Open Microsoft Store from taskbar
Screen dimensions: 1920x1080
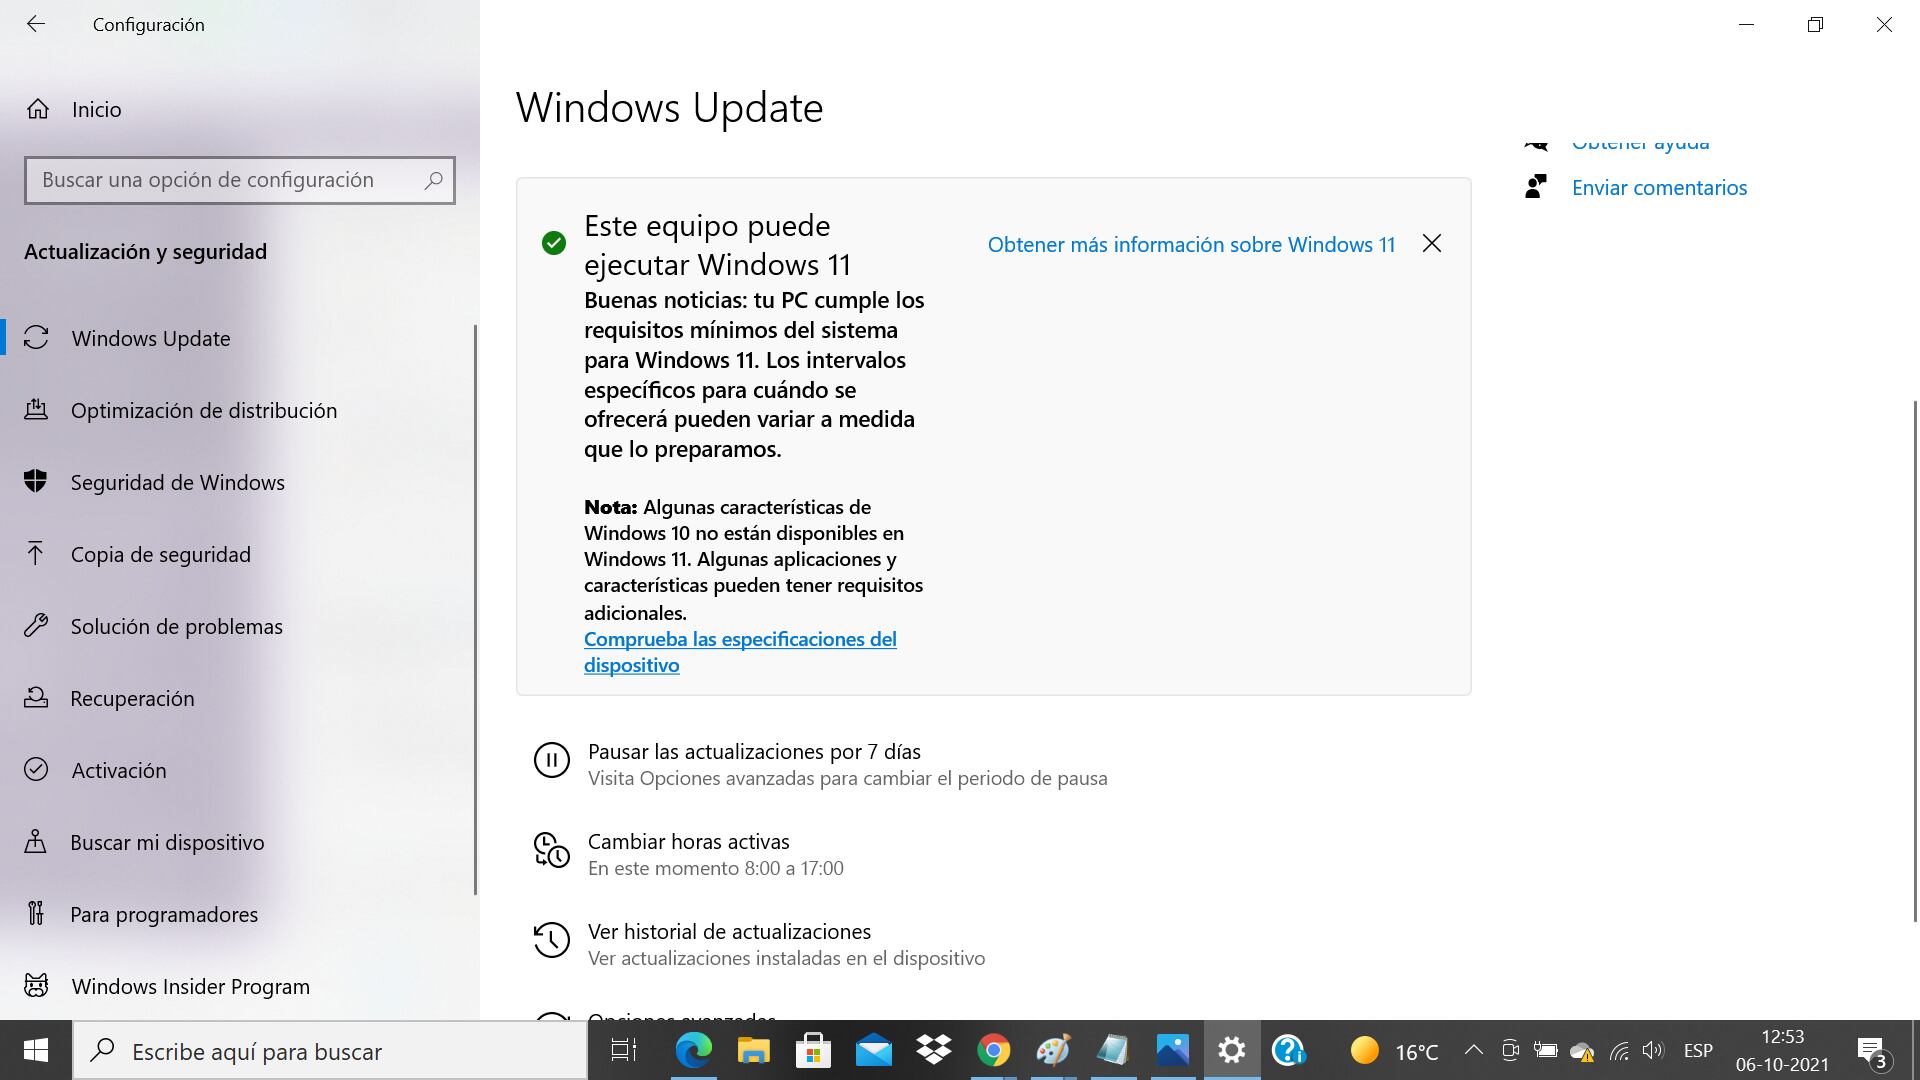click(x=813, y=1050)
